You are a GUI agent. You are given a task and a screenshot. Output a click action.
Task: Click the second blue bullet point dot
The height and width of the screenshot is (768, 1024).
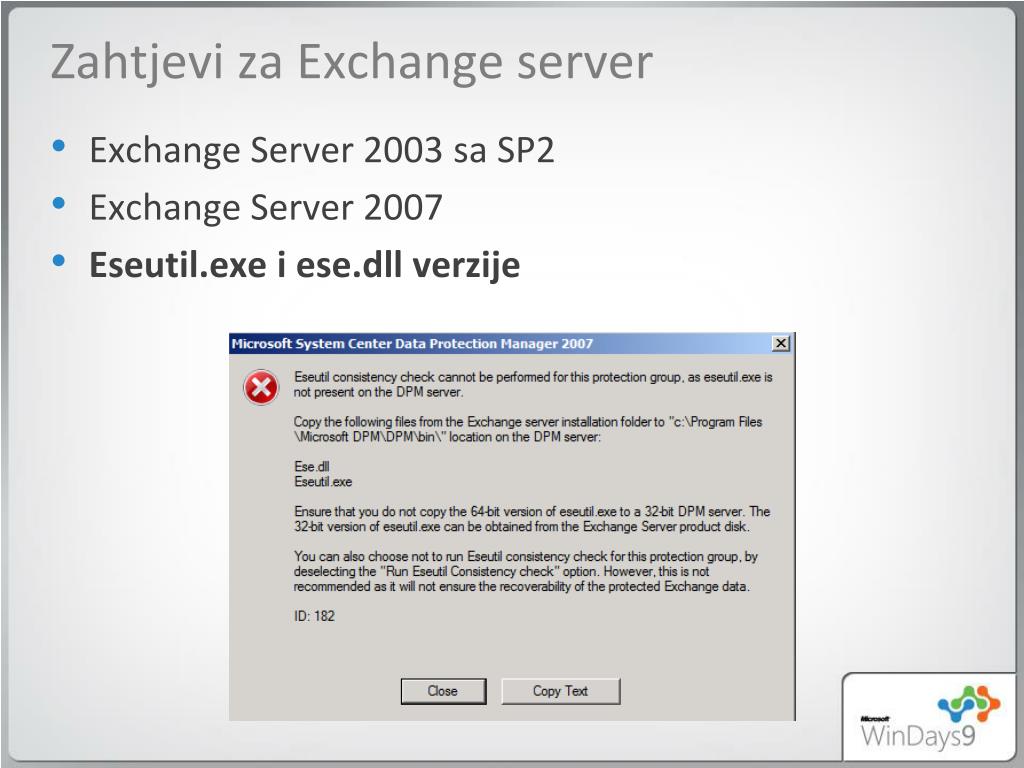point(59,203)
